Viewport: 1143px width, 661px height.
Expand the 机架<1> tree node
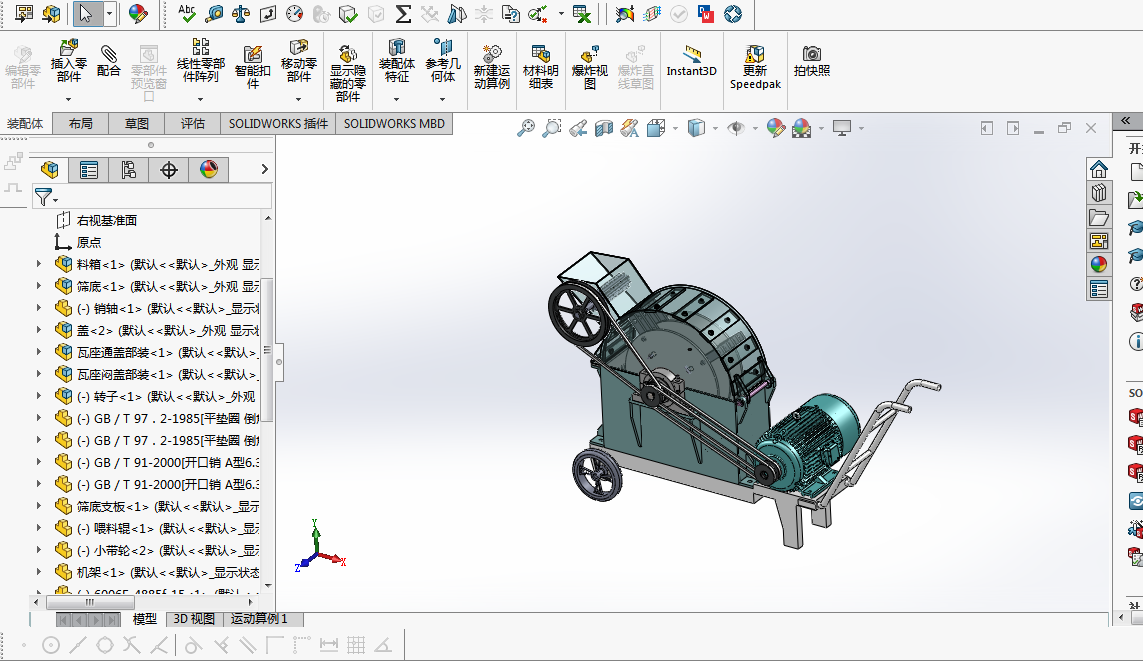39,572
